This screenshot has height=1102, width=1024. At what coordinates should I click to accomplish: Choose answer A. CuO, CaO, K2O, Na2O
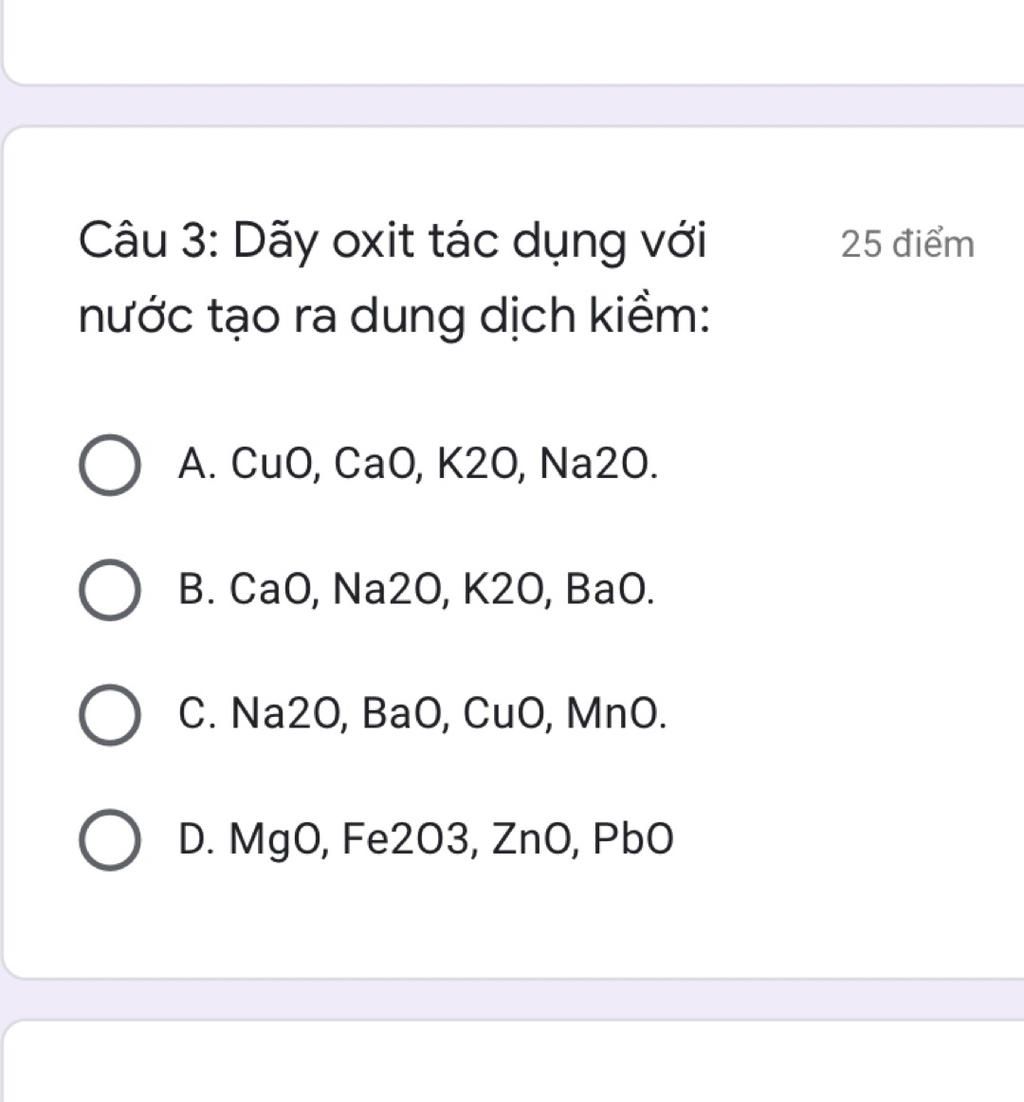coord(420,465)
